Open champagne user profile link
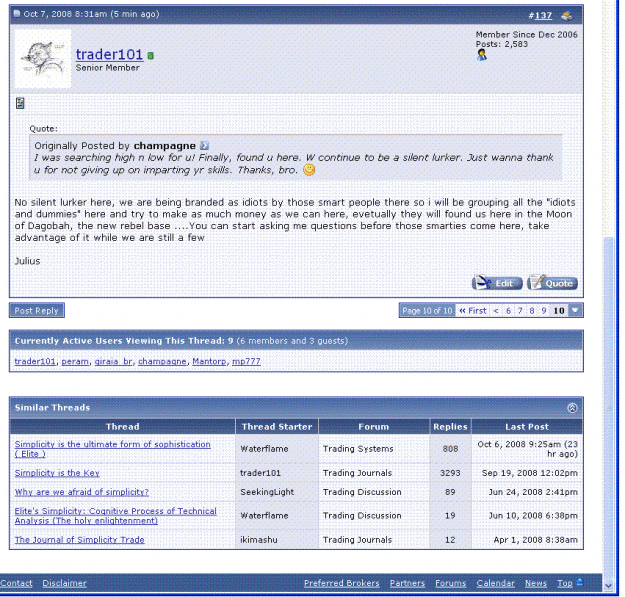This screenshot has height=597, width=625. tap(162, 361)
